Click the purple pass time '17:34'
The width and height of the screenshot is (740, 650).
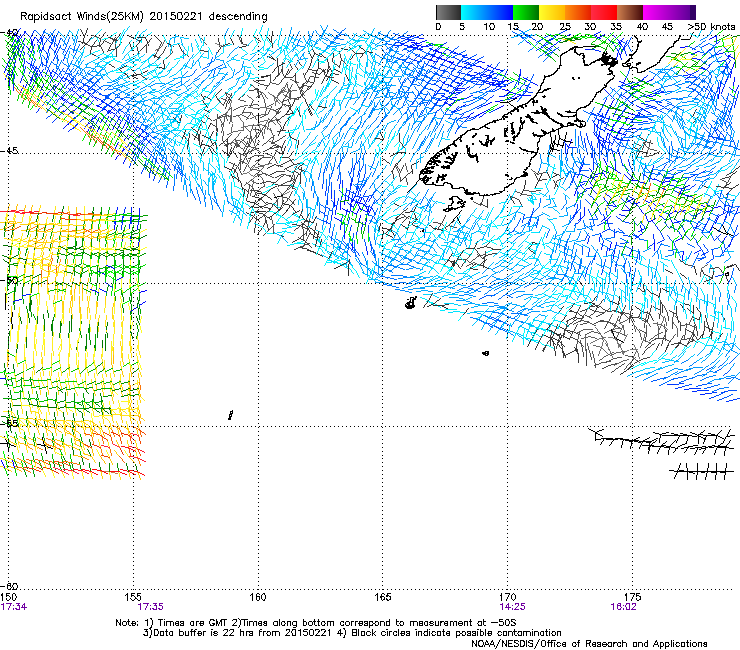[x=14, y=607]
